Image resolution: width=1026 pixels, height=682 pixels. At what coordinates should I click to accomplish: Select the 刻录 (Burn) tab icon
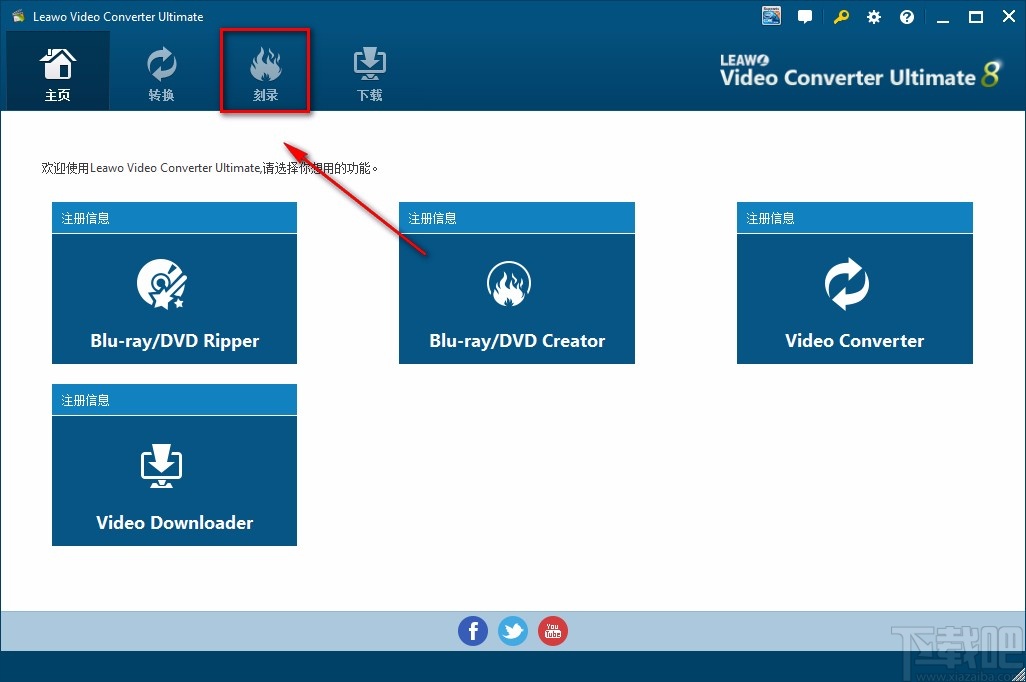pyautogui.click(x=265, y=68)
